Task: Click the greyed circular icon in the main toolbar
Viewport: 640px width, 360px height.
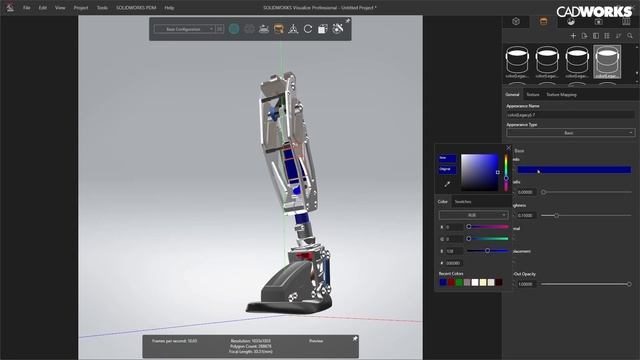Action: (249, 29)
